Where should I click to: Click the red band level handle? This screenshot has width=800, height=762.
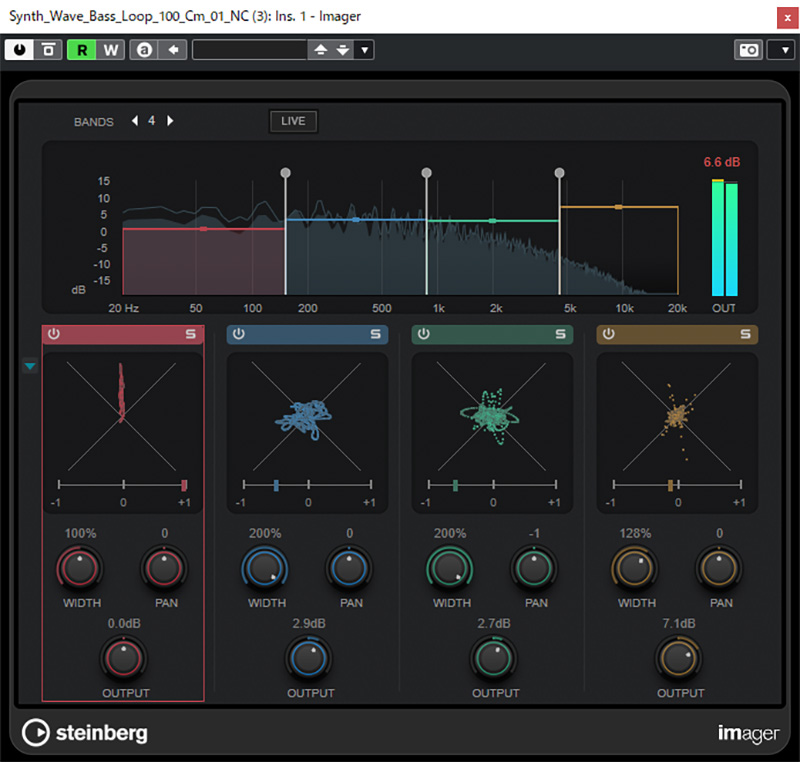coord(204,229)
